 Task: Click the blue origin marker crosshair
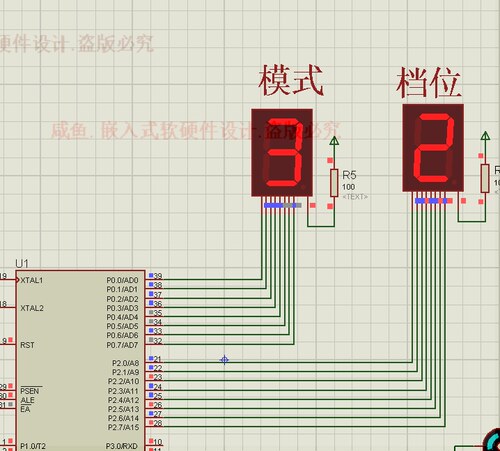pyautogui.click(x=224, y=360)
